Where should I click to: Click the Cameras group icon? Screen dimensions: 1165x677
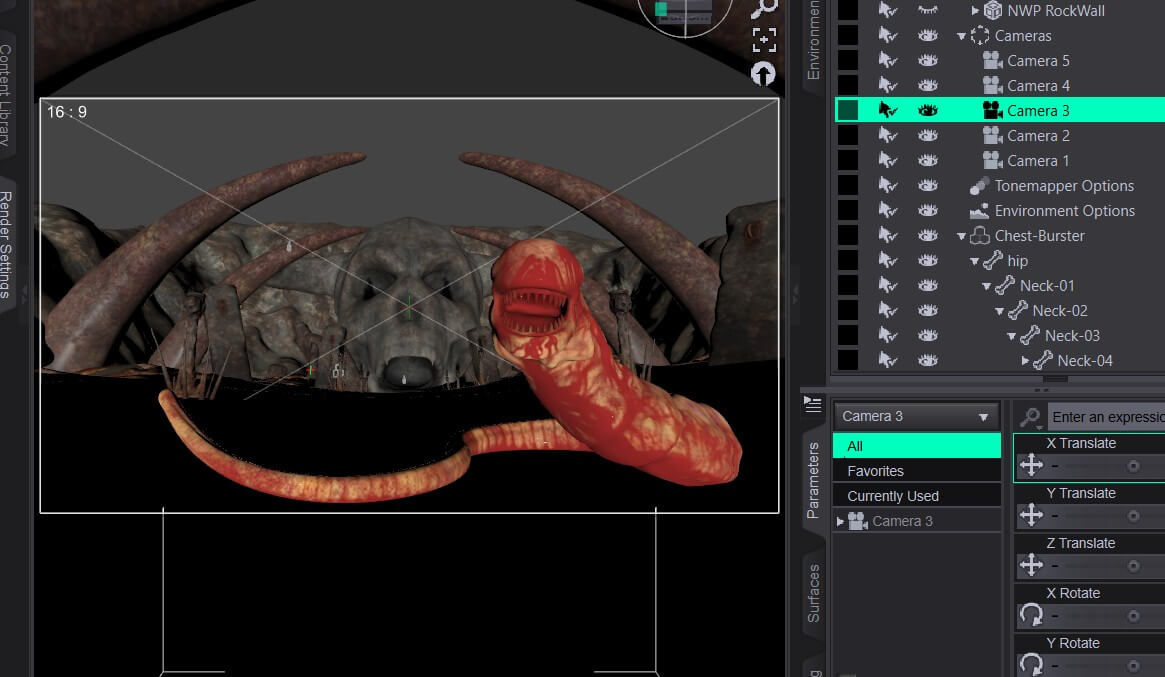click(x=980, y=36)
